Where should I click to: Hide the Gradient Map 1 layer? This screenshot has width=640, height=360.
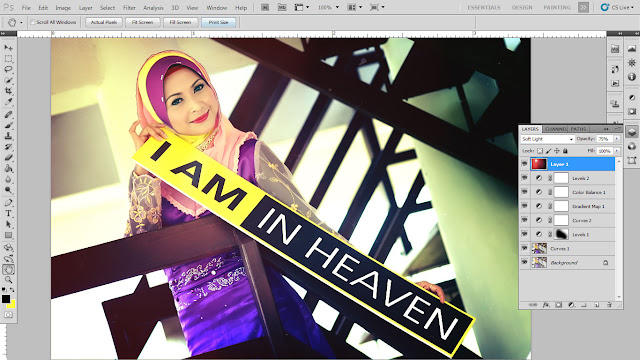point(524,206)
